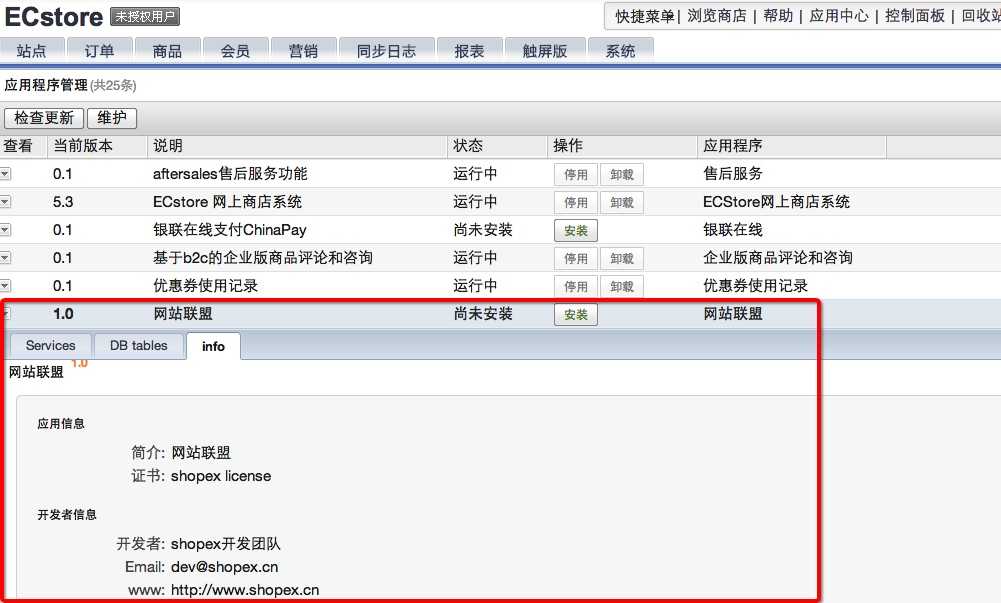Open 控制面板 from top bar
Viewport: 1001px width, 603px height.
[x=915, y=16]
